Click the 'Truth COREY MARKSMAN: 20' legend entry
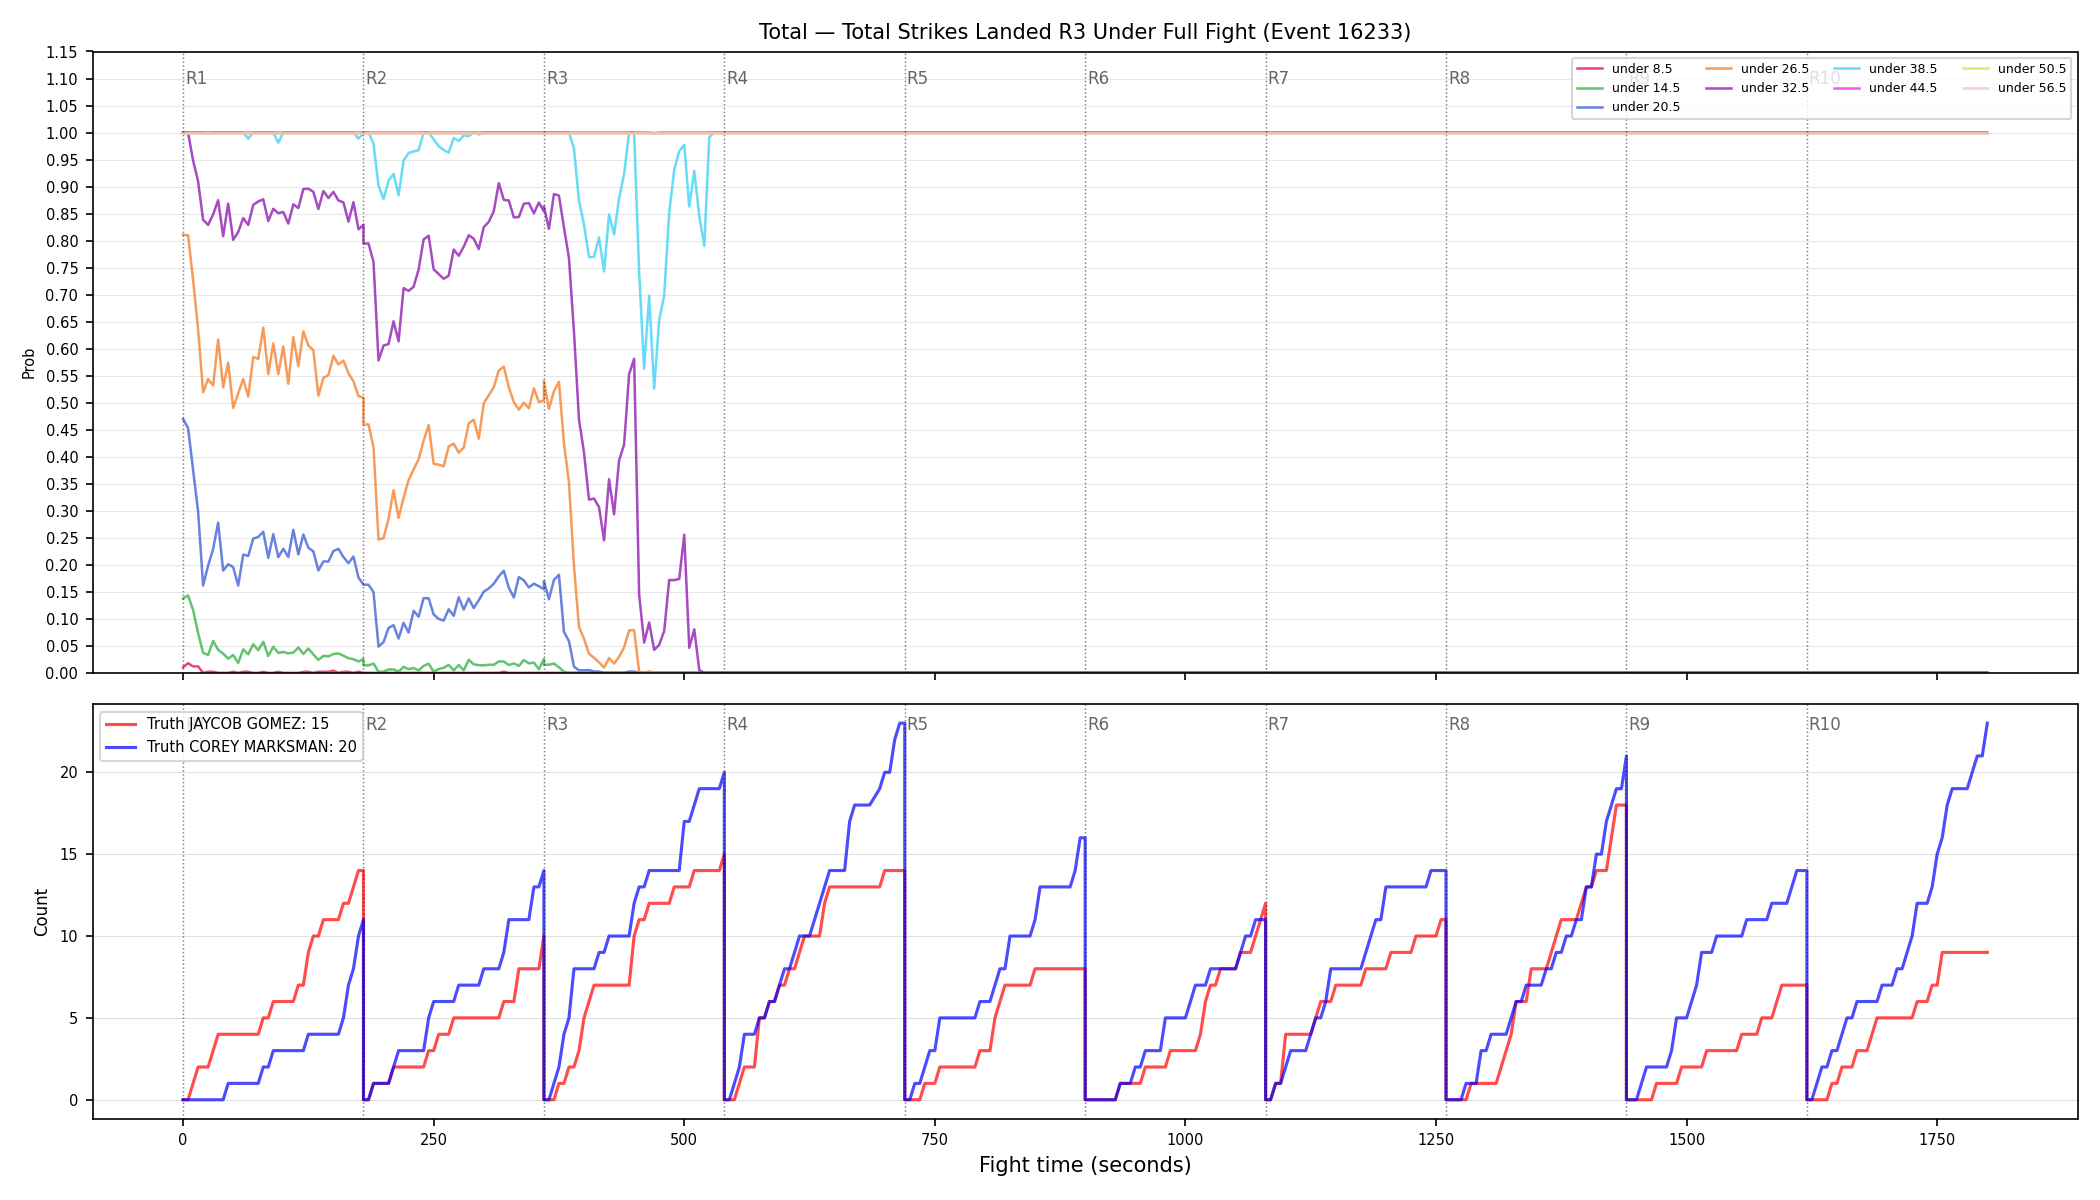2100x1200 pixels. pyautogui.click(x=251, y=747)
